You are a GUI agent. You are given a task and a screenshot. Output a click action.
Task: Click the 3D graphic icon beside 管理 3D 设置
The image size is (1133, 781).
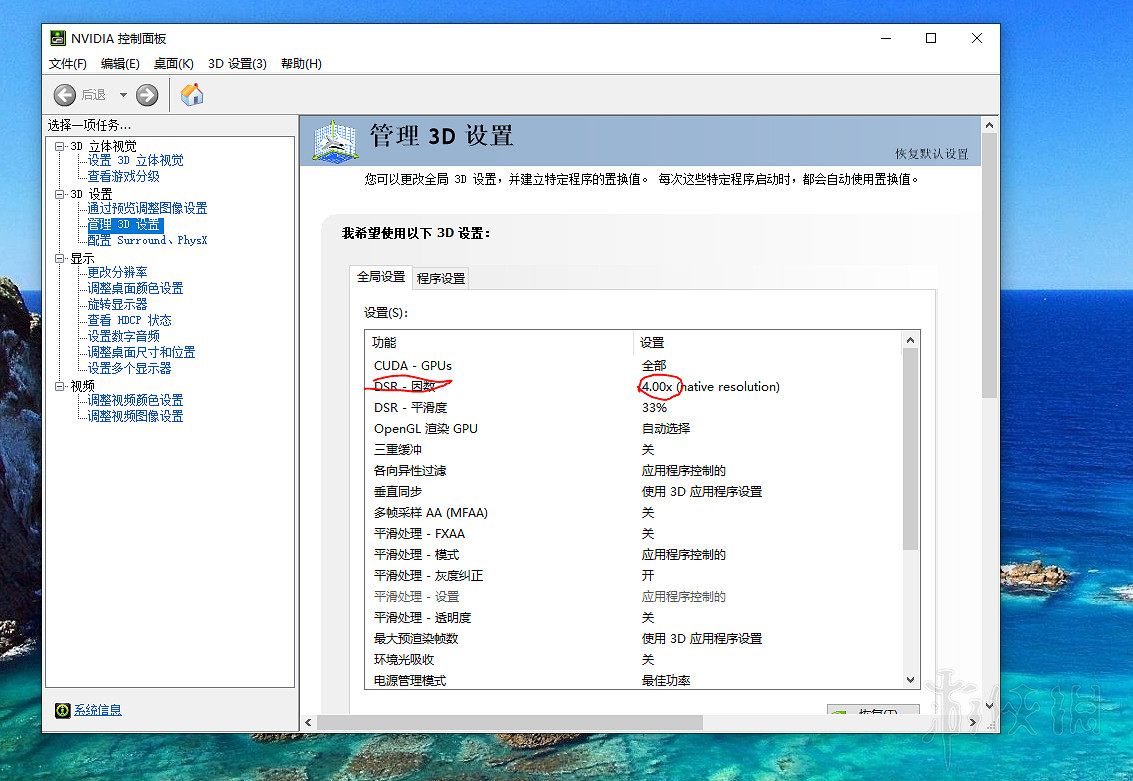(333, 141)
